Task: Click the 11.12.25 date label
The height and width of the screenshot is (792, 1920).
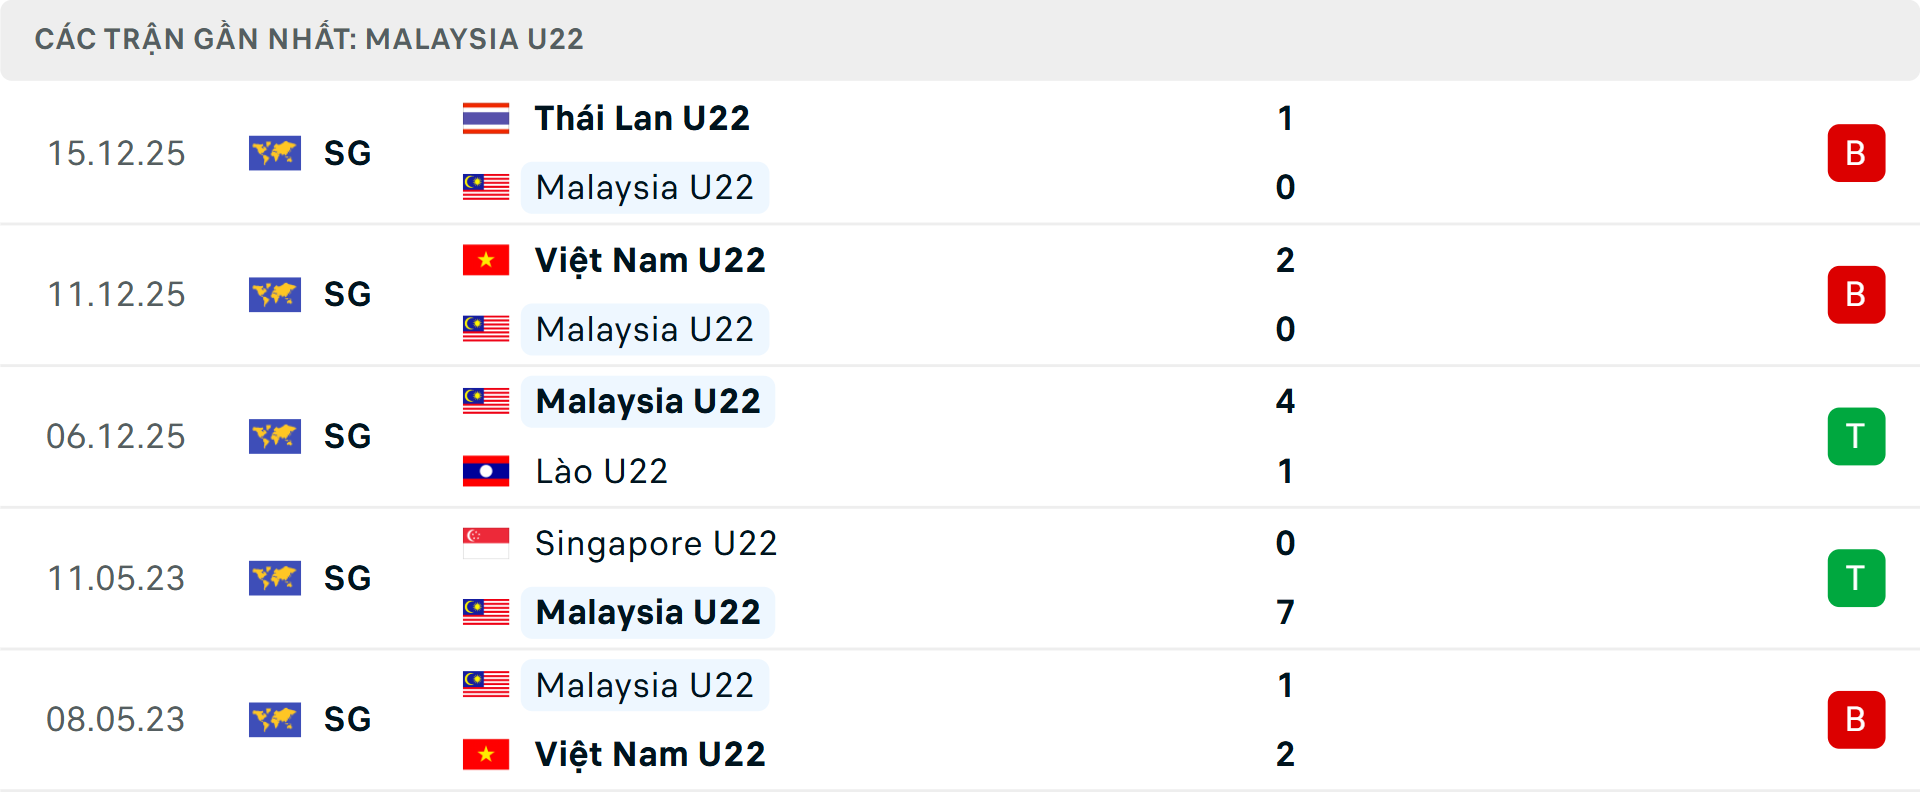Action: click(x=116, y=294)
